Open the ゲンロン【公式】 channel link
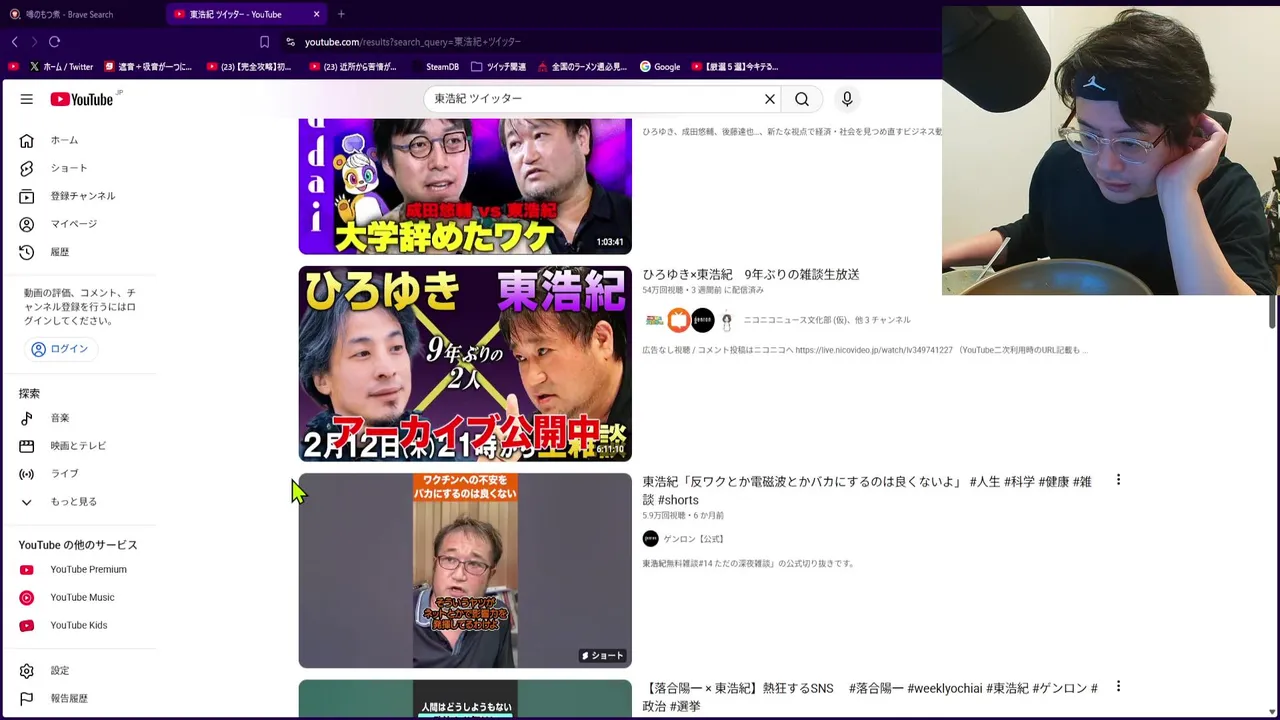 click(693, 539)
